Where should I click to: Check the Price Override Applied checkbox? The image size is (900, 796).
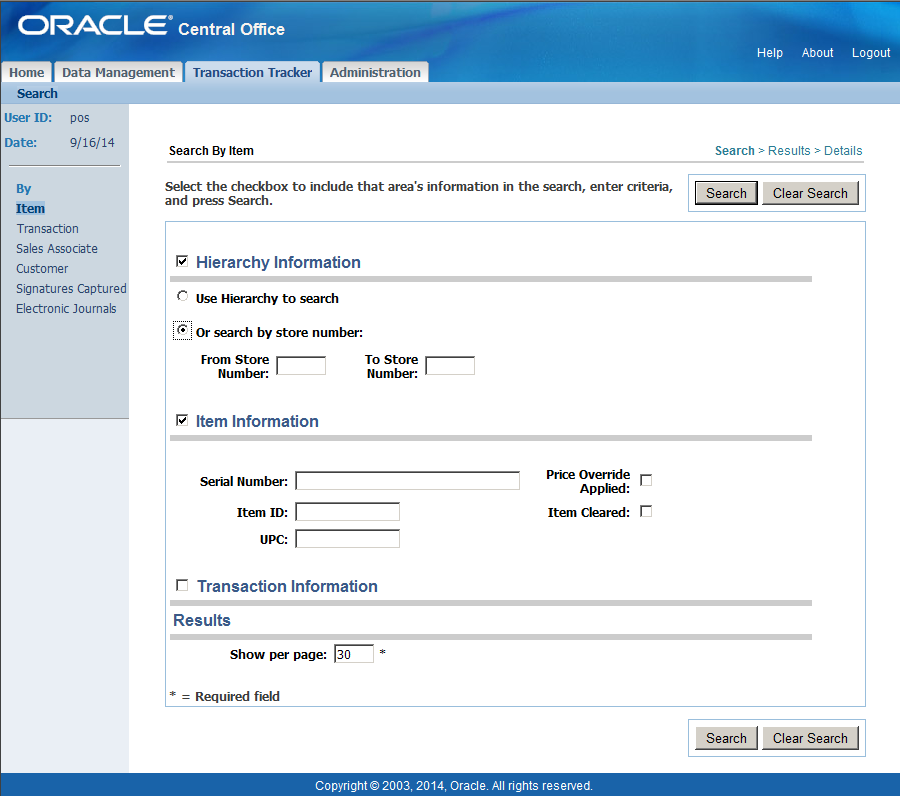pyautogui.click(x=646, y=480)
